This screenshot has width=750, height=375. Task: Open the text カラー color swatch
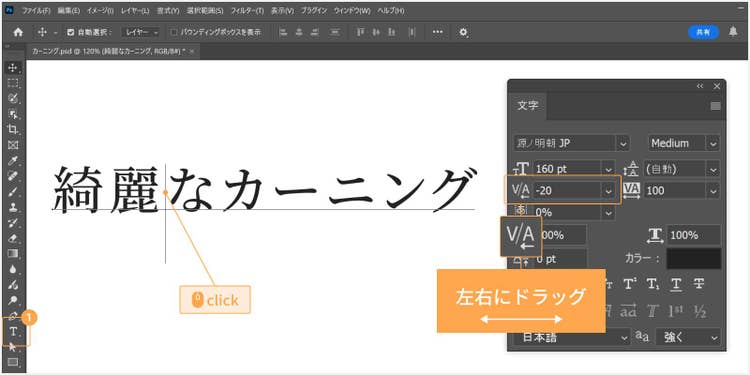point(694,258)
